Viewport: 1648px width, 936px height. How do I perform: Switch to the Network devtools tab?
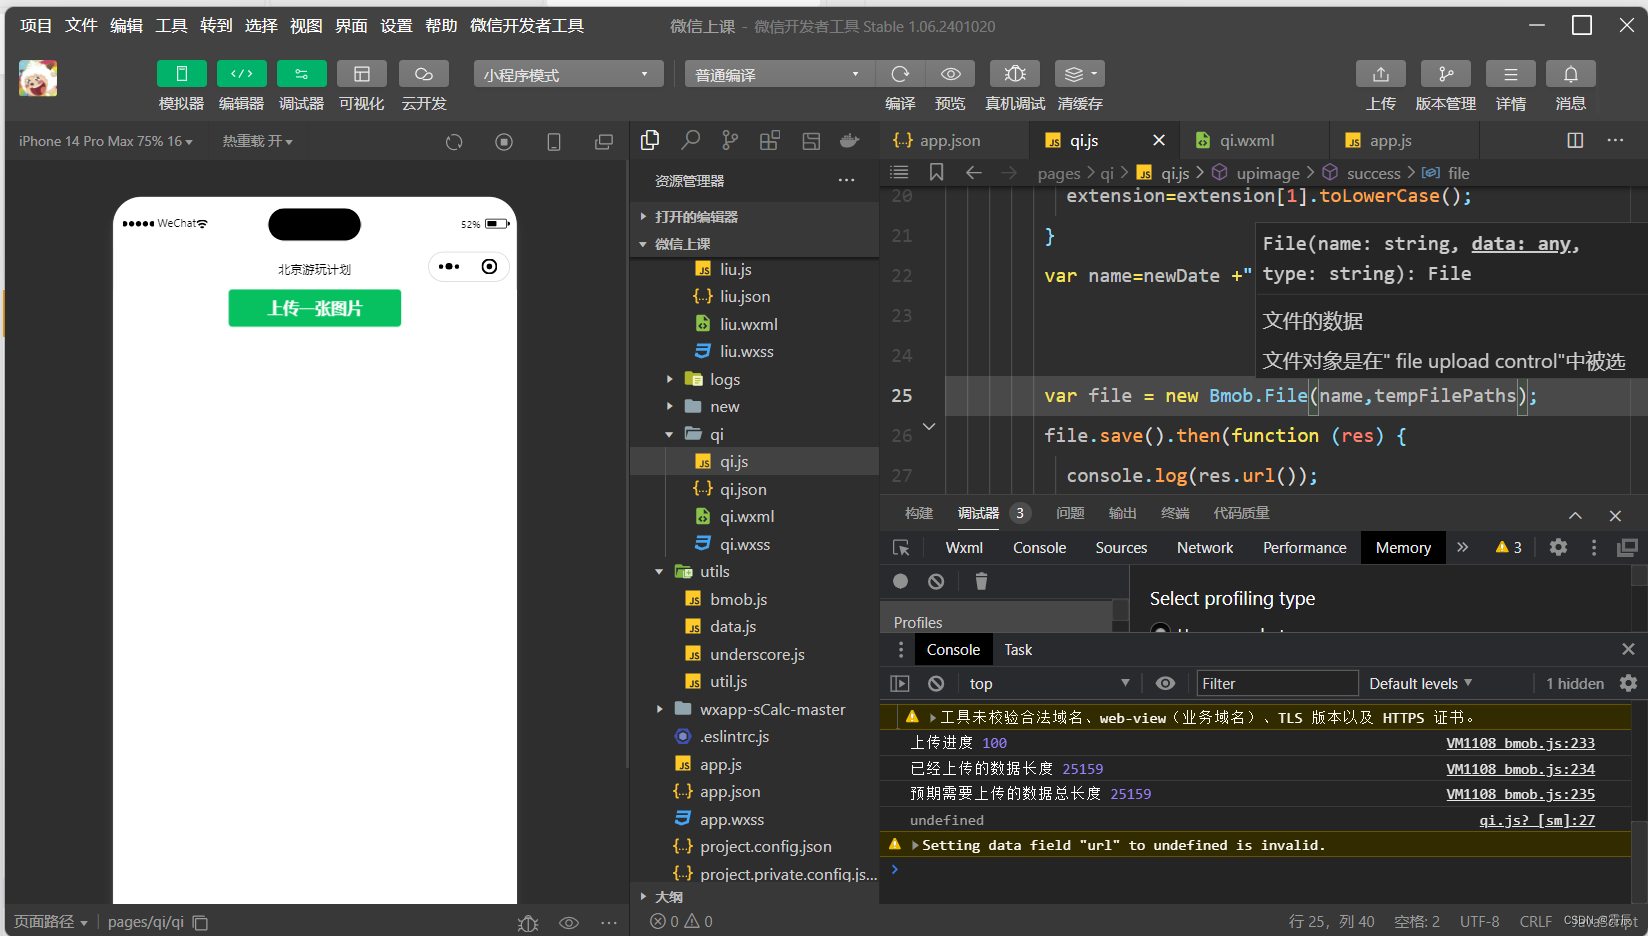[1205, 548]
